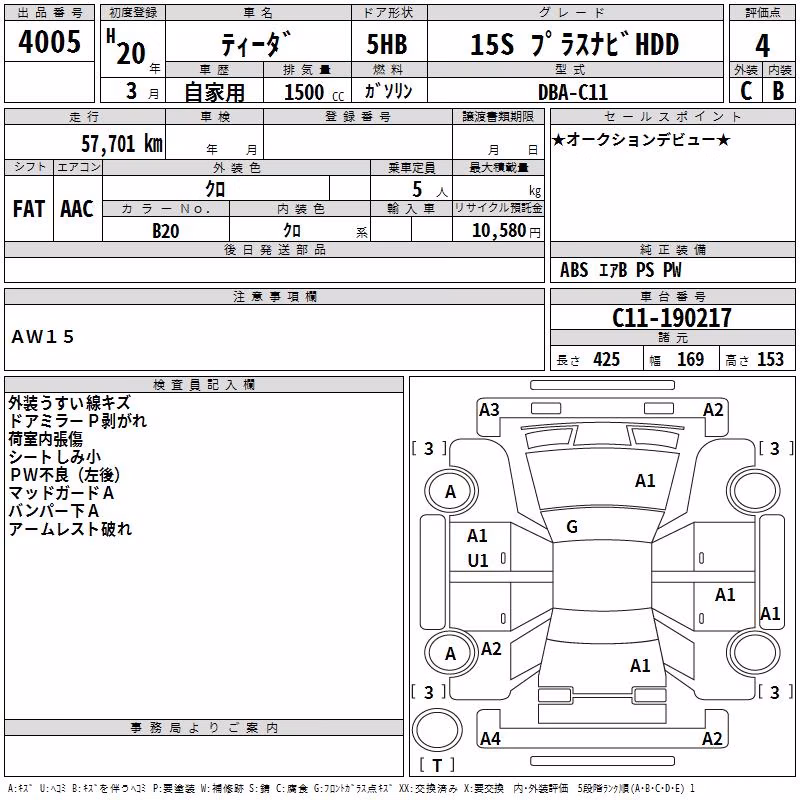Click the G mark on the windshield

tap(572, 527)
